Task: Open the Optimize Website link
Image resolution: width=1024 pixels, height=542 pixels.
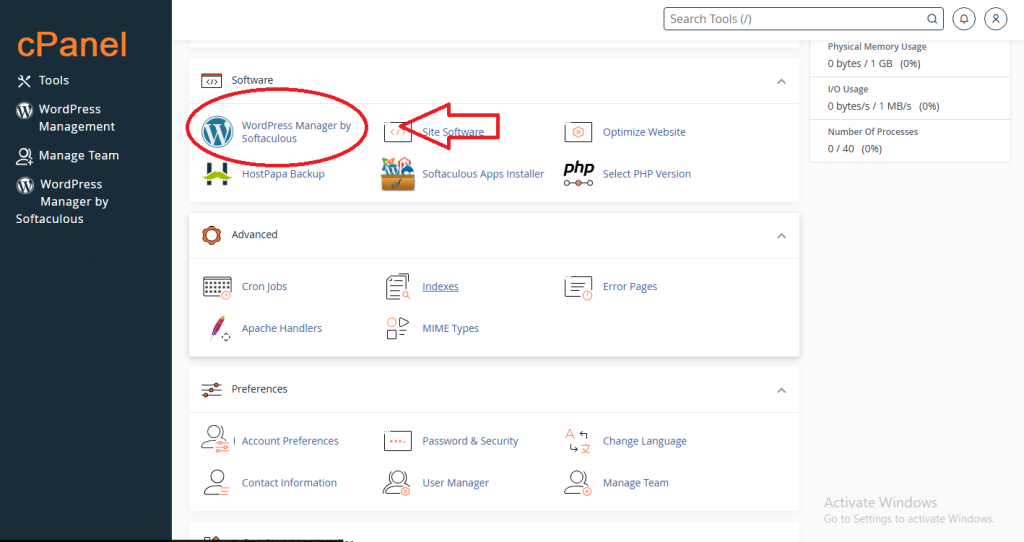Action: (x=644, y=132)
